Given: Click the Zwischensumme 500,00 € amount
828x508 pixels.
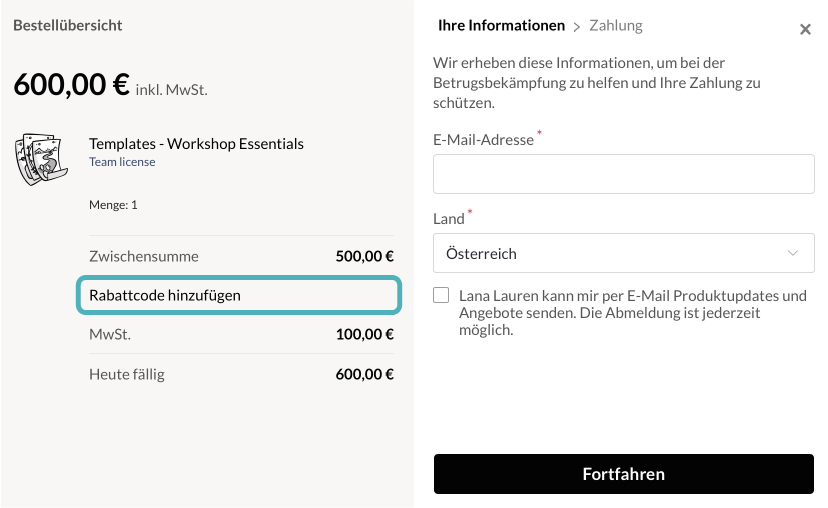Looking at the screenshot, I should (x=364, y=256).
